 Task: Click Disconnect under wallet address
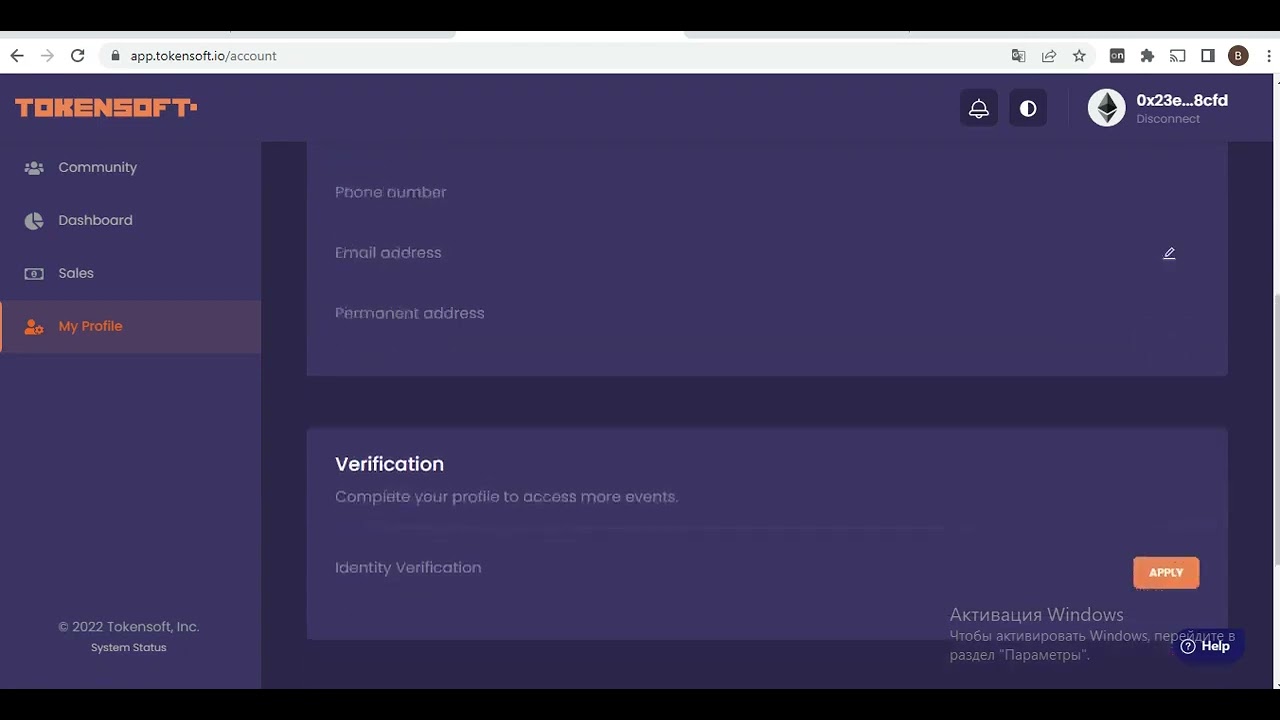(x=1168, y=119)
